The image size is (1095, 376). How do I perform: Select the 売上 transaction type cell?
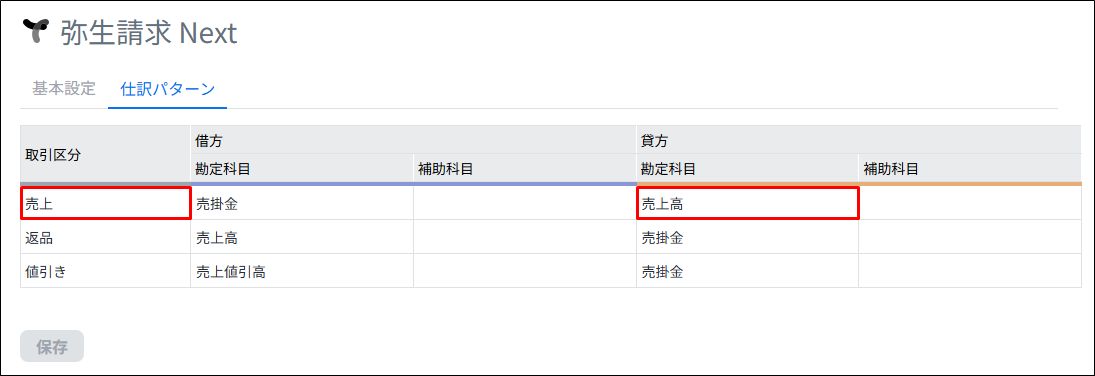pyautogui.click(x=105, y=203)
